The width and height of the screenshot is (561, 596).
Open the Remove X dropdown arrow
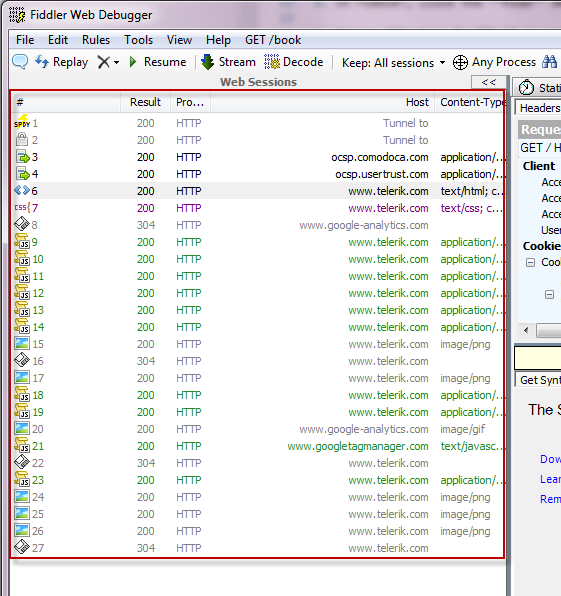click(x=116, y=62)
